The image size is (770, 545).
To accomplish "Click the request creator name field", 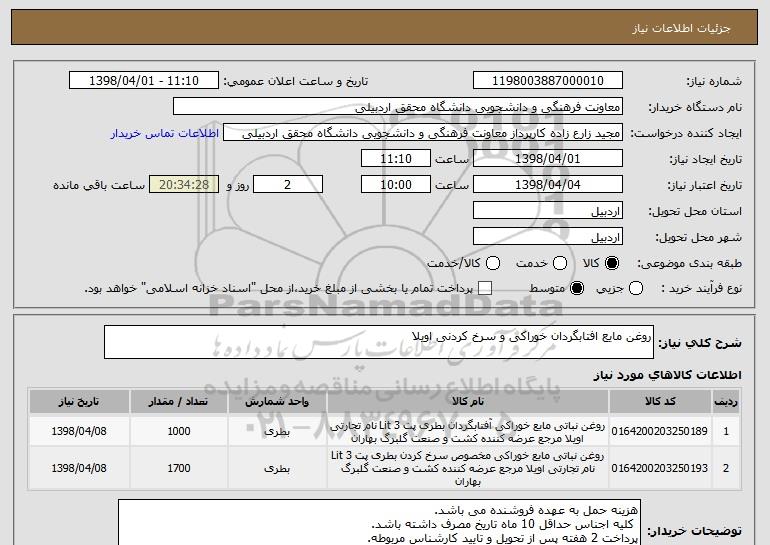I will [x=423, y=133].
